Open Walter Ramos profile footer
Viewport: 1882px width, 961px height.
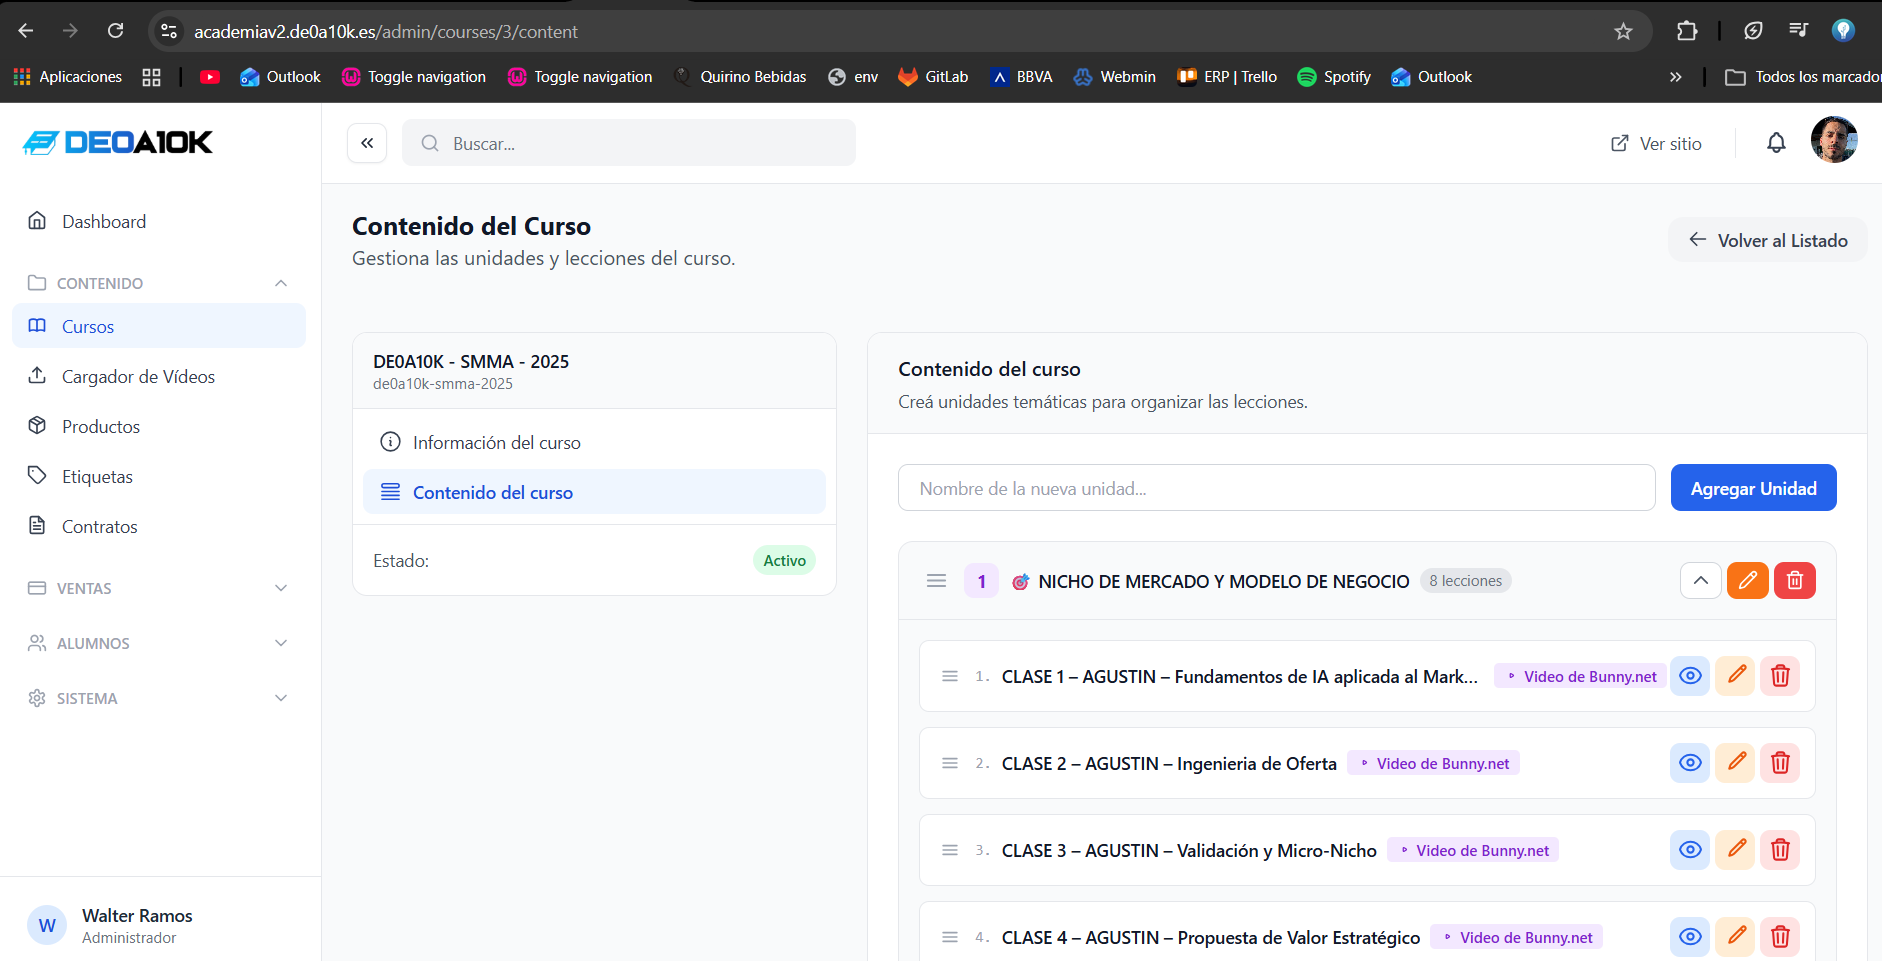[x=160, y=925]
